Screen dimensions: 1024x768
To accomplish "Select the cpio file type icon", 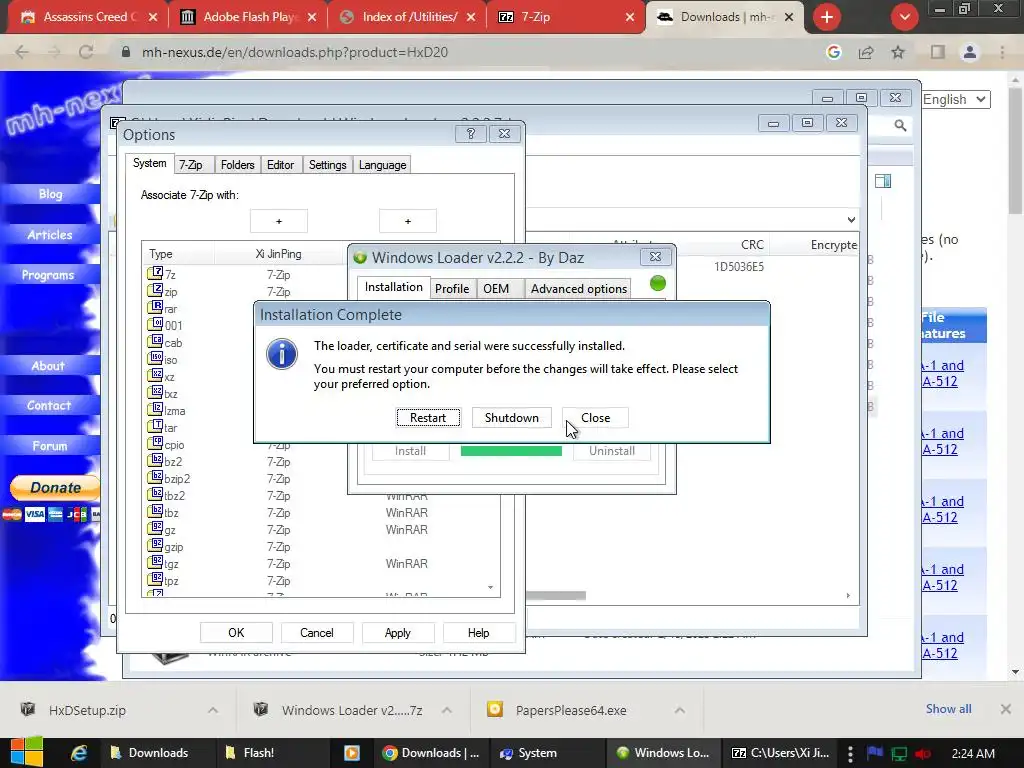I will (155, 443).
